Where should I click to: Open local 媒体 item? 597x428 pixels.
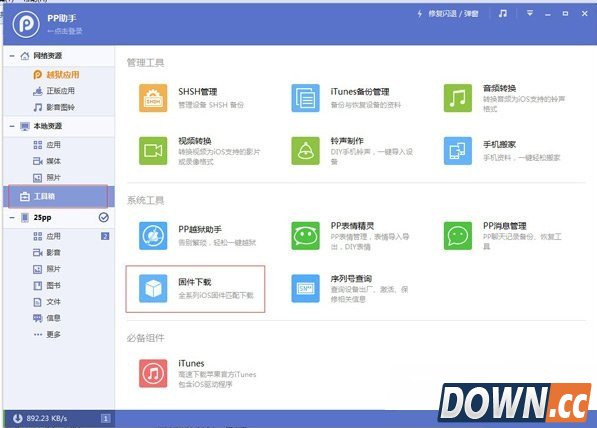47,161
